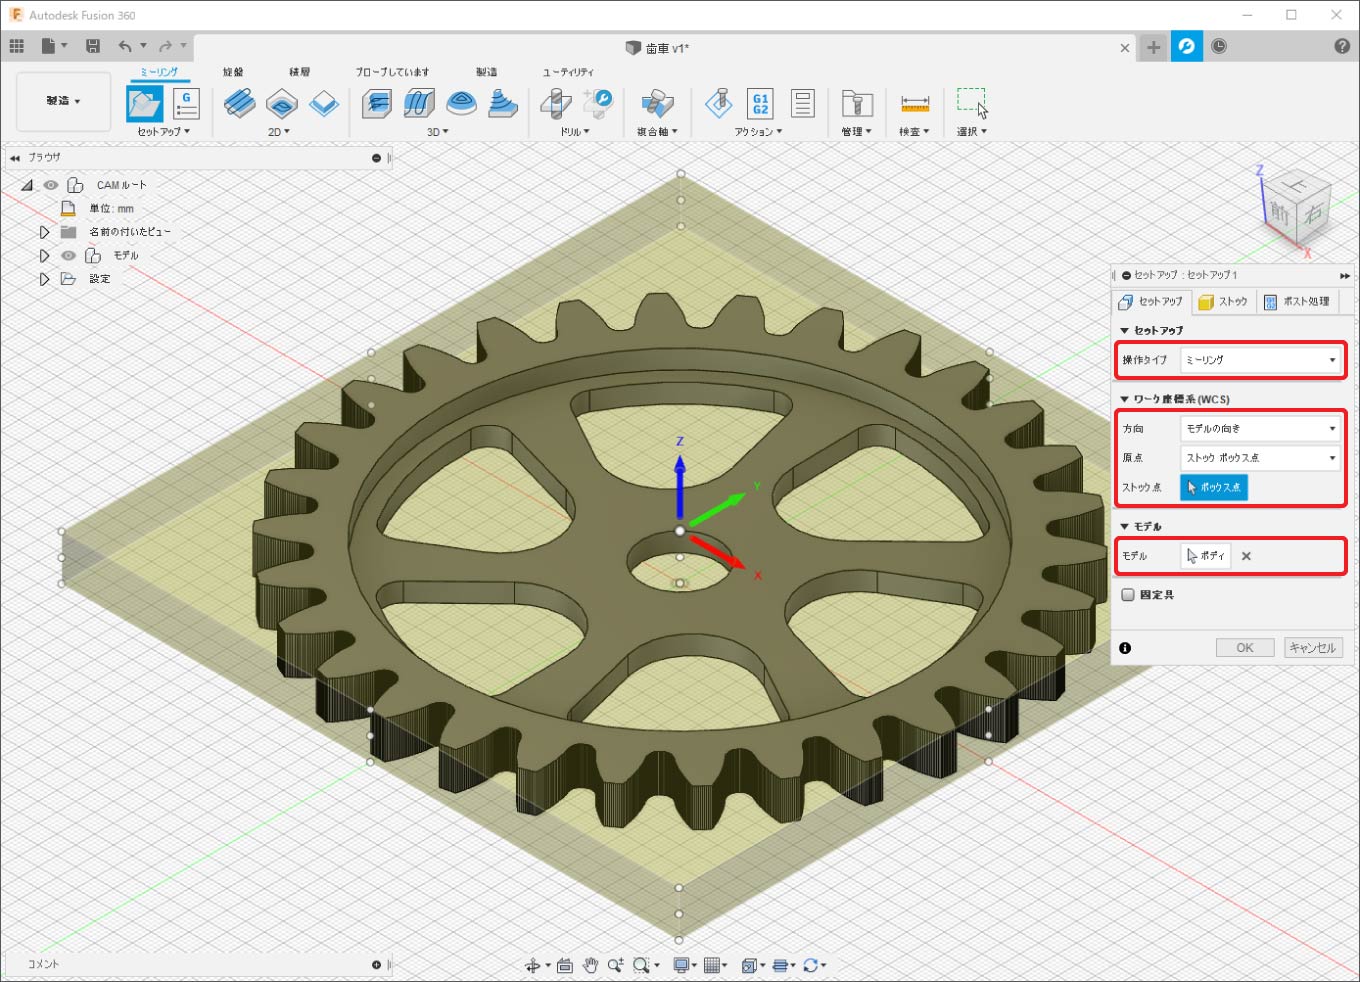
Task: Click the ボックス点 selection button
Action: coord(1214,488)
